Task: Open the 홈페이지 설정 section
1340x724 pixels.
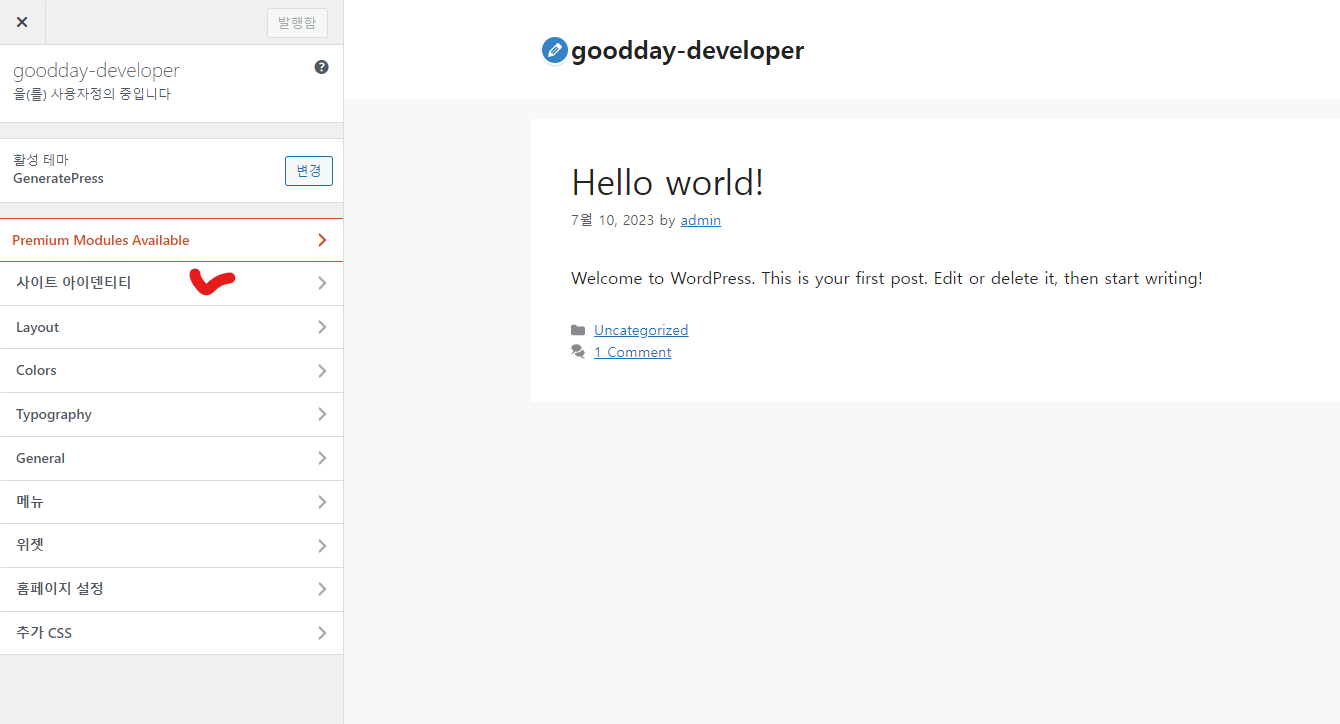Action: click(171, 589)
